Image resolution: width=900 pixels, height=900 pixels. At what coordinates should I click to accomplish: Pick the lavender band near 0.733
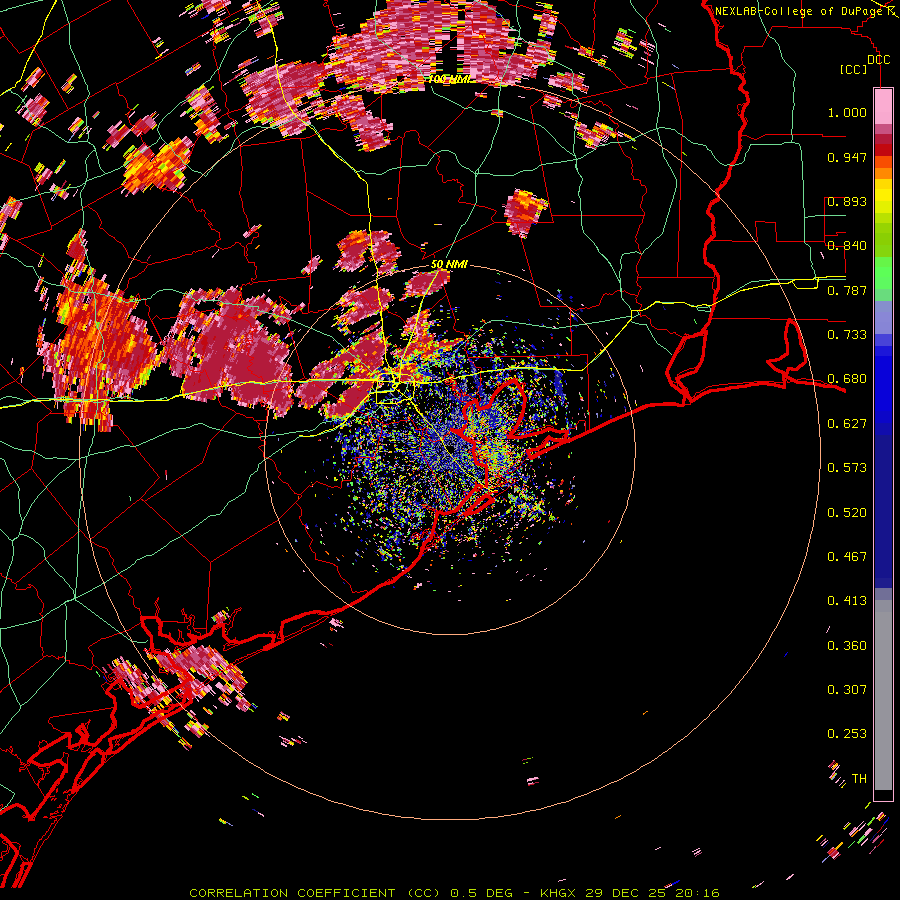click(883, 317)
